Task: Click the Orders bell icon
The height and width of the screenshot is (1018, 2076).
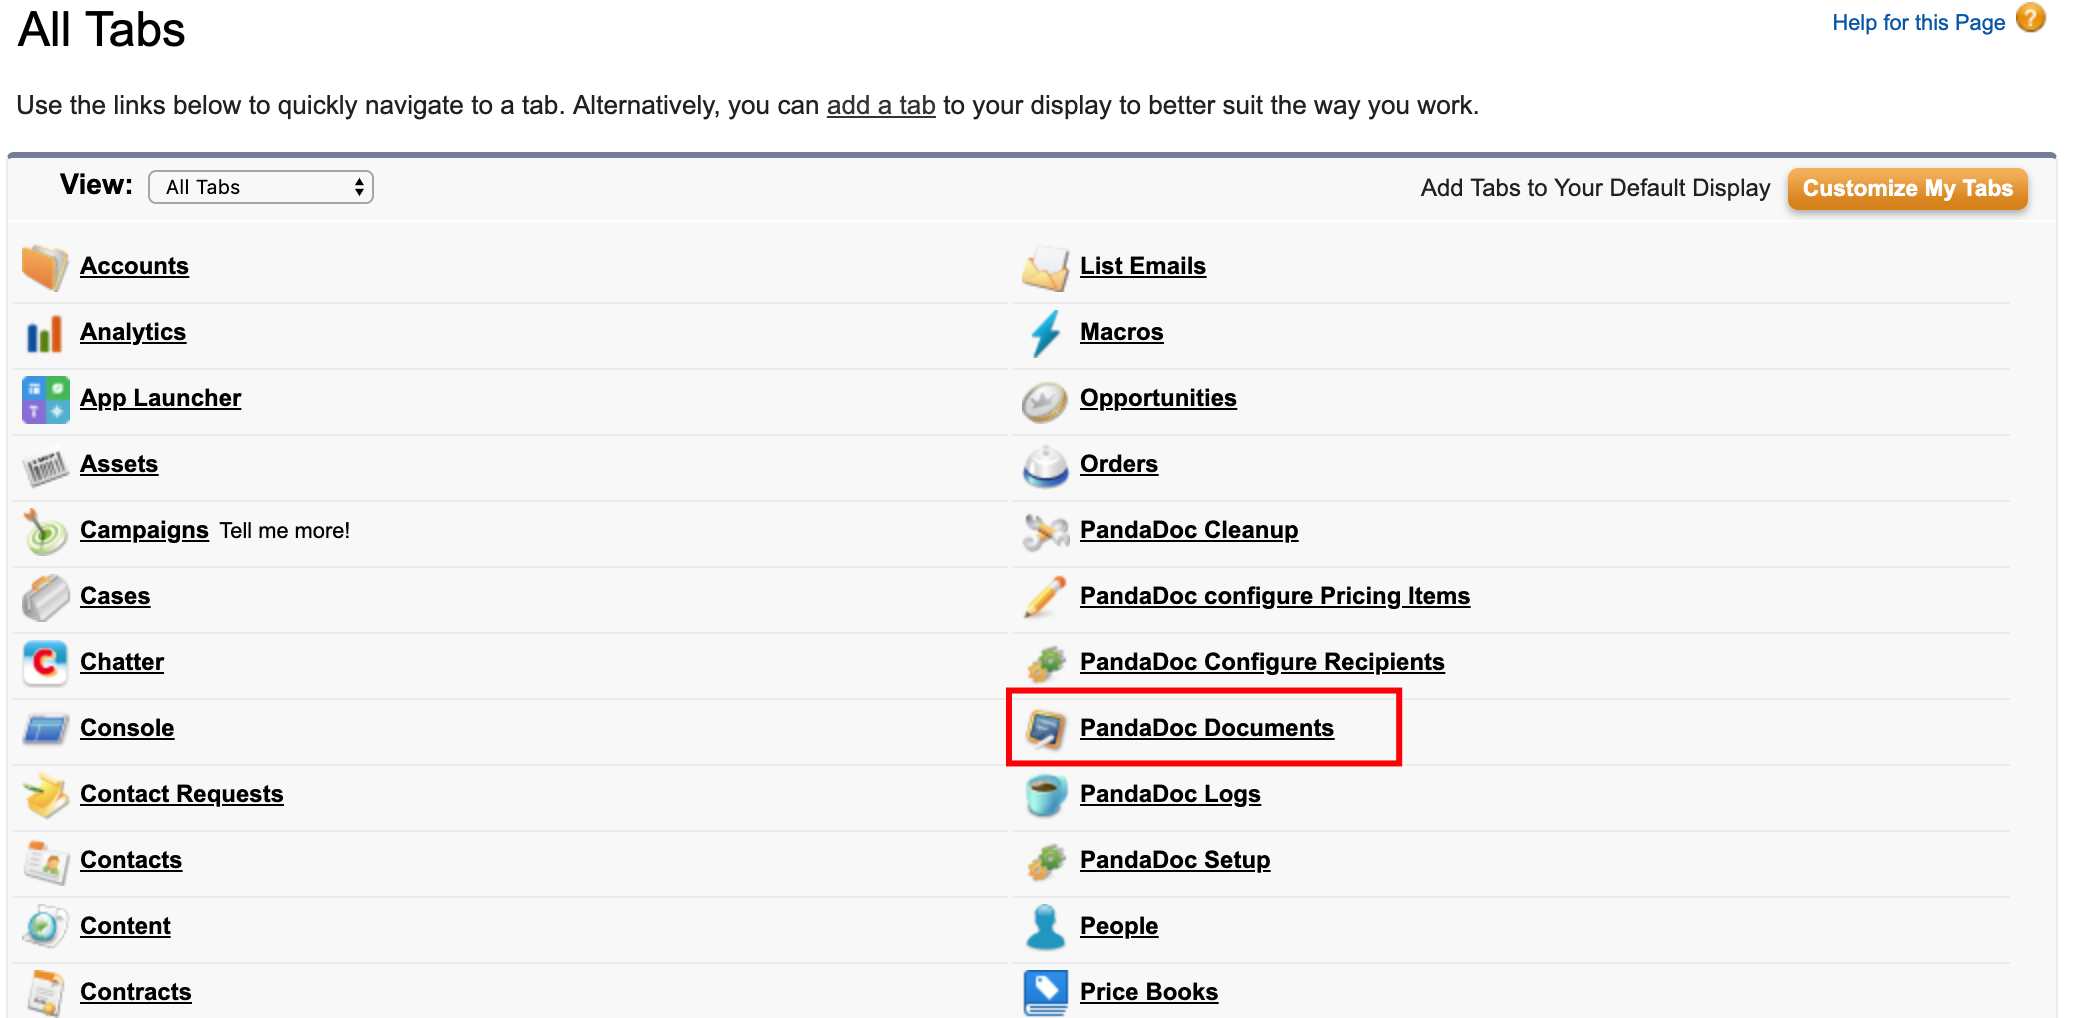Action: (x=1045, y=466)
